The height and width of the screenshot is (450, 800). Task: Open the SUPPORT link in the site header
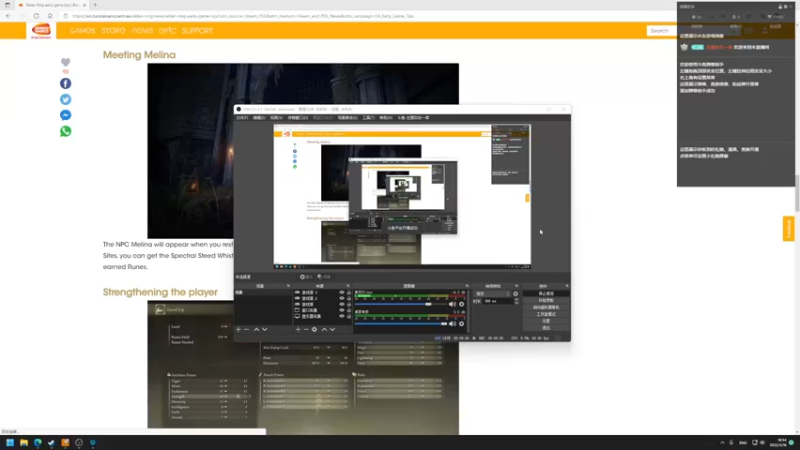click(197, 31)
